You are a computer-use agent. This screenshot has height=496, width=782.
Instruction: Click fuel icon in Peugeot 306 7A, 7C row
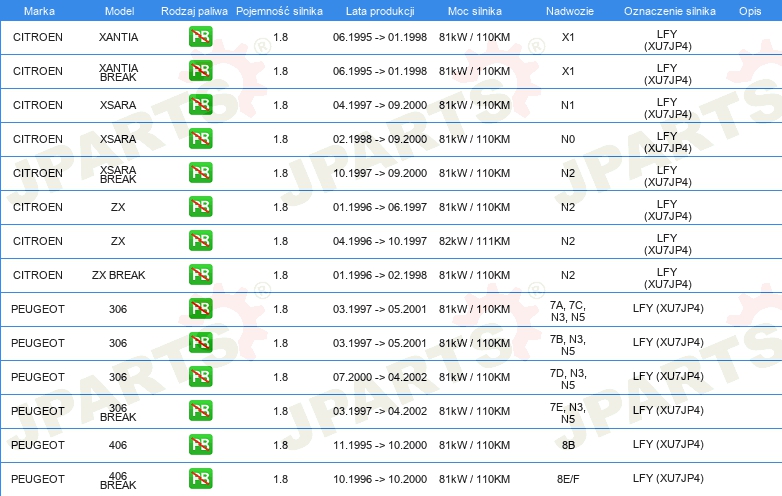click(x=200, y=309)
